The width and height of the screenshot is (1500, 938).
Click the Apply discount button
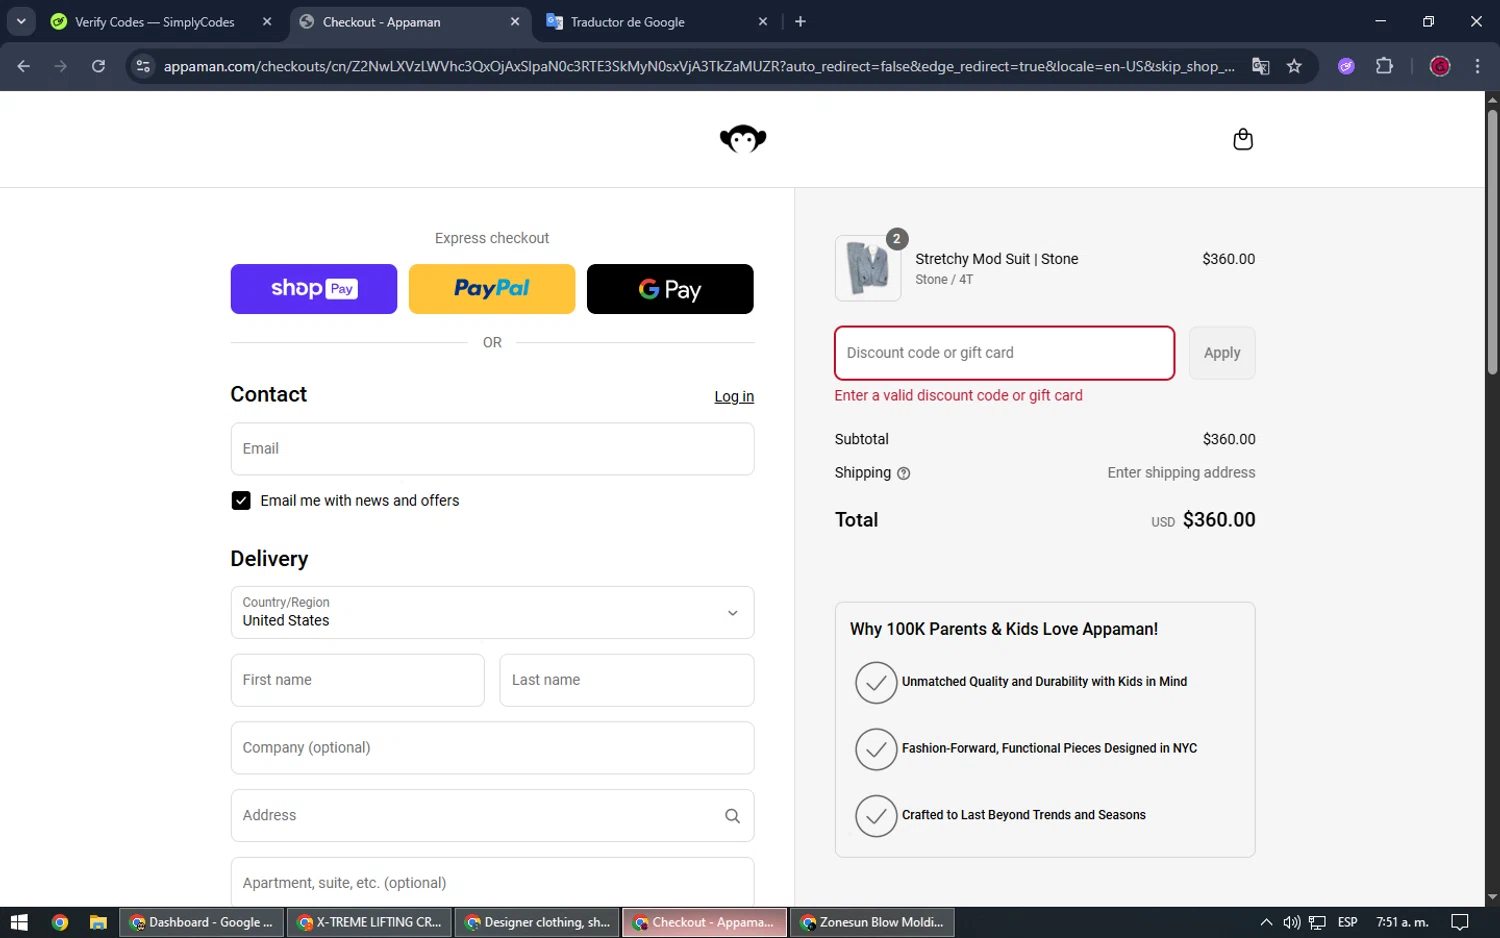(x=1222, y=353)
